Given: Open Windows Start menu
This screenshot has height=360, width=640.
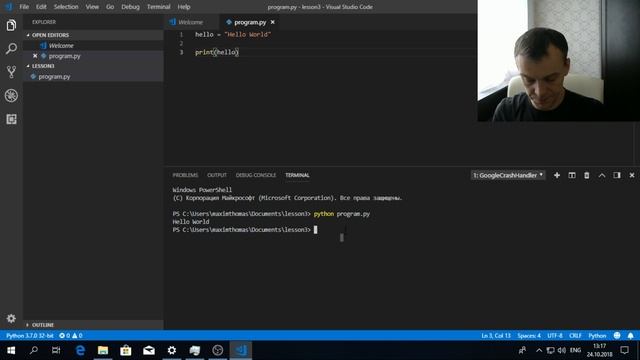Looking at the screenshot, I should 11,350.
